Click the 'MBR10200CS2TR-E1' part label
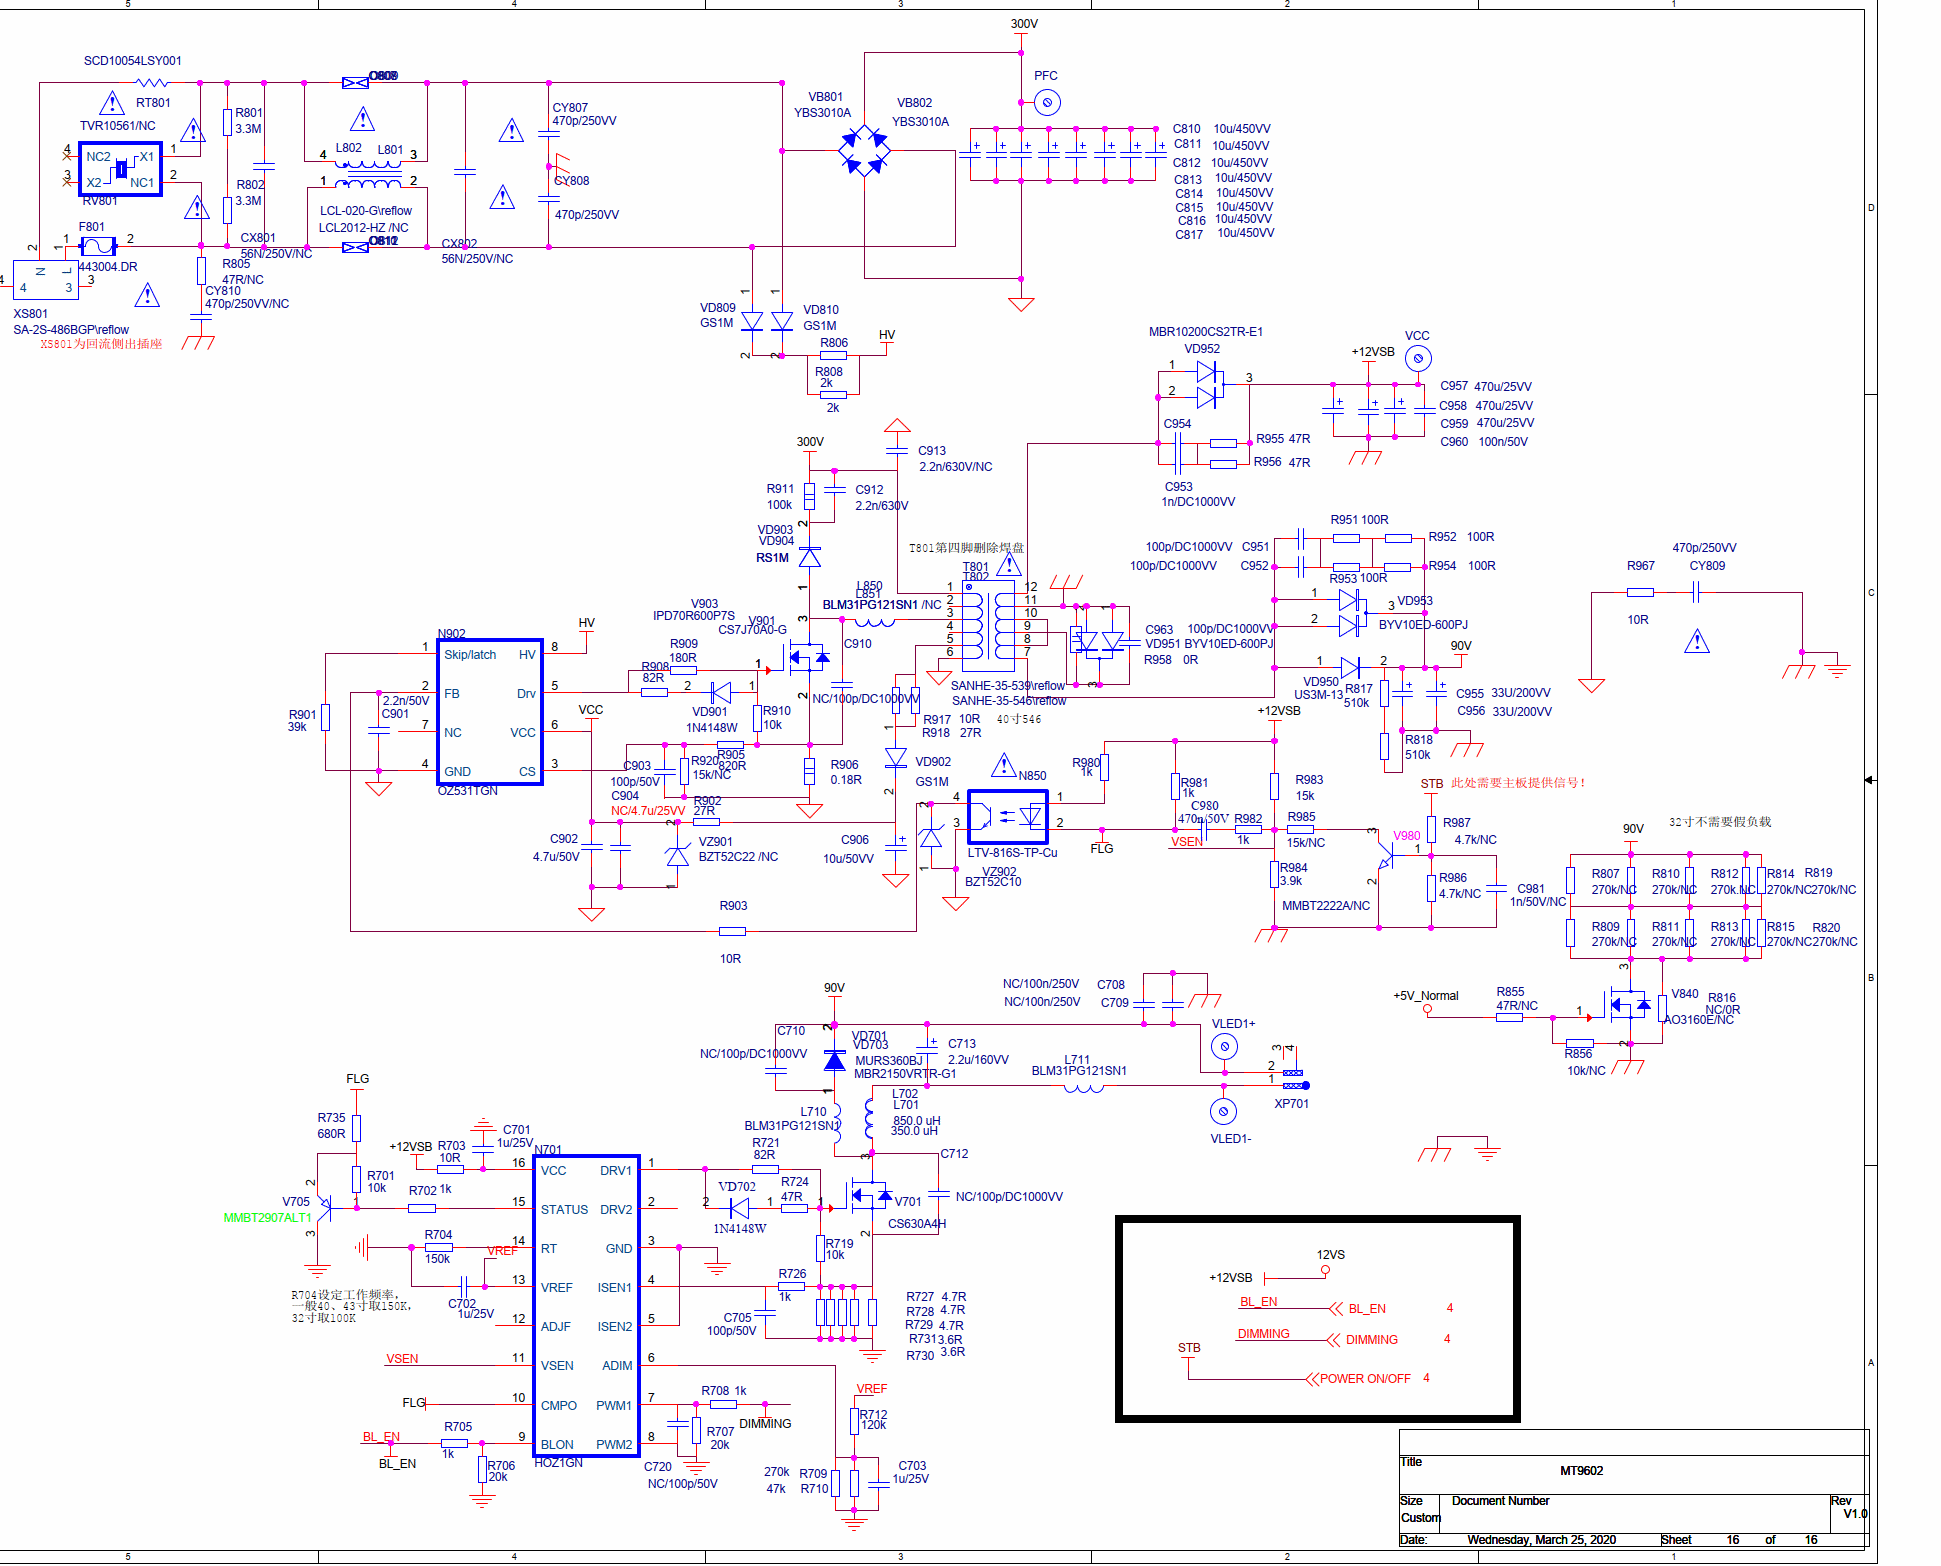This screenshot has width=1941, height=1566. pyautogui.click(x=1205, y=332)
